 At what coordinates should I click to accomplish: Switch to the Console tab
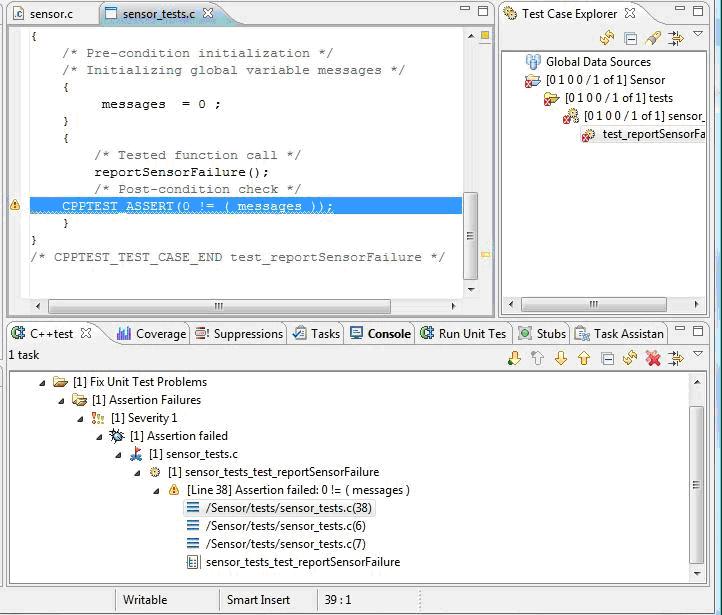coord(380,333)
